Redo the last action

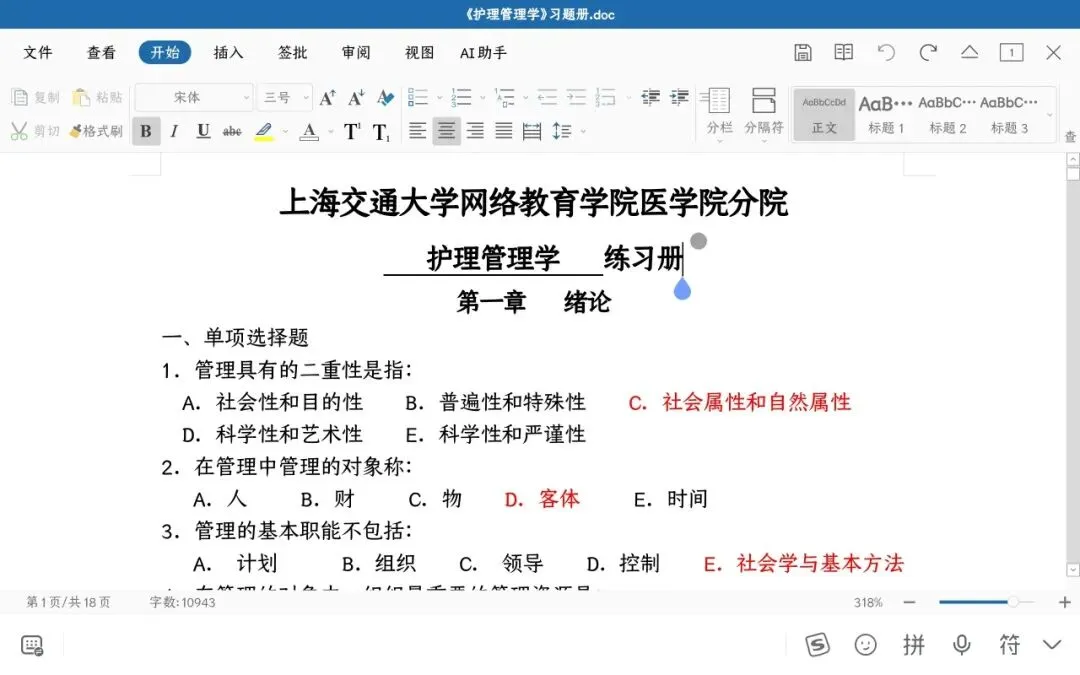pos(928,52)
